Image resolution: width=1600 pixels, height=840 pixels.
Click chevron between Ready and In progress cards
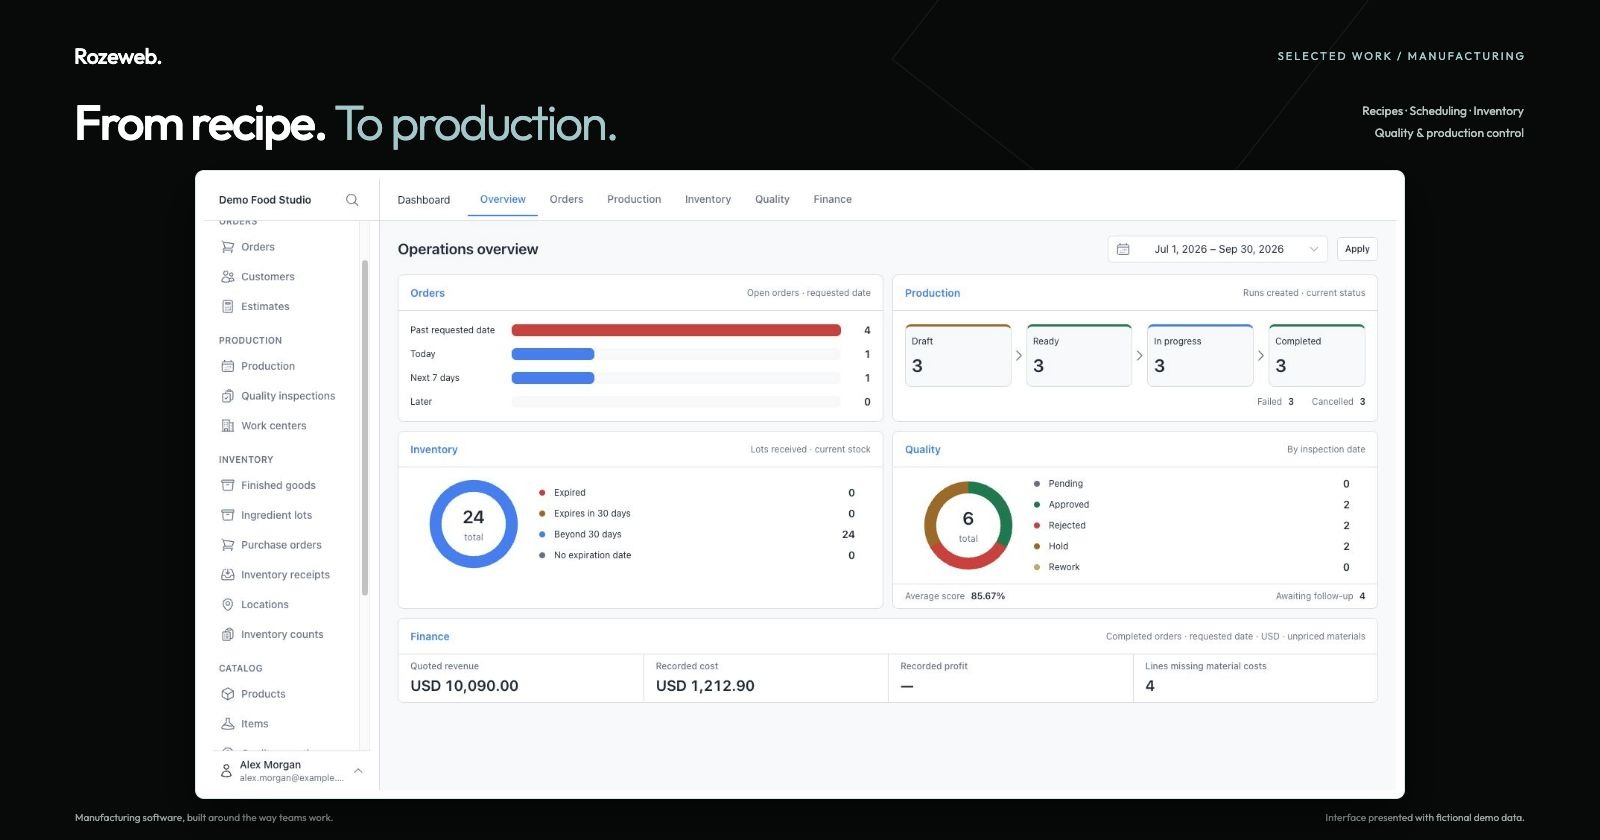pyautogui.click(x=1140, y=355)
